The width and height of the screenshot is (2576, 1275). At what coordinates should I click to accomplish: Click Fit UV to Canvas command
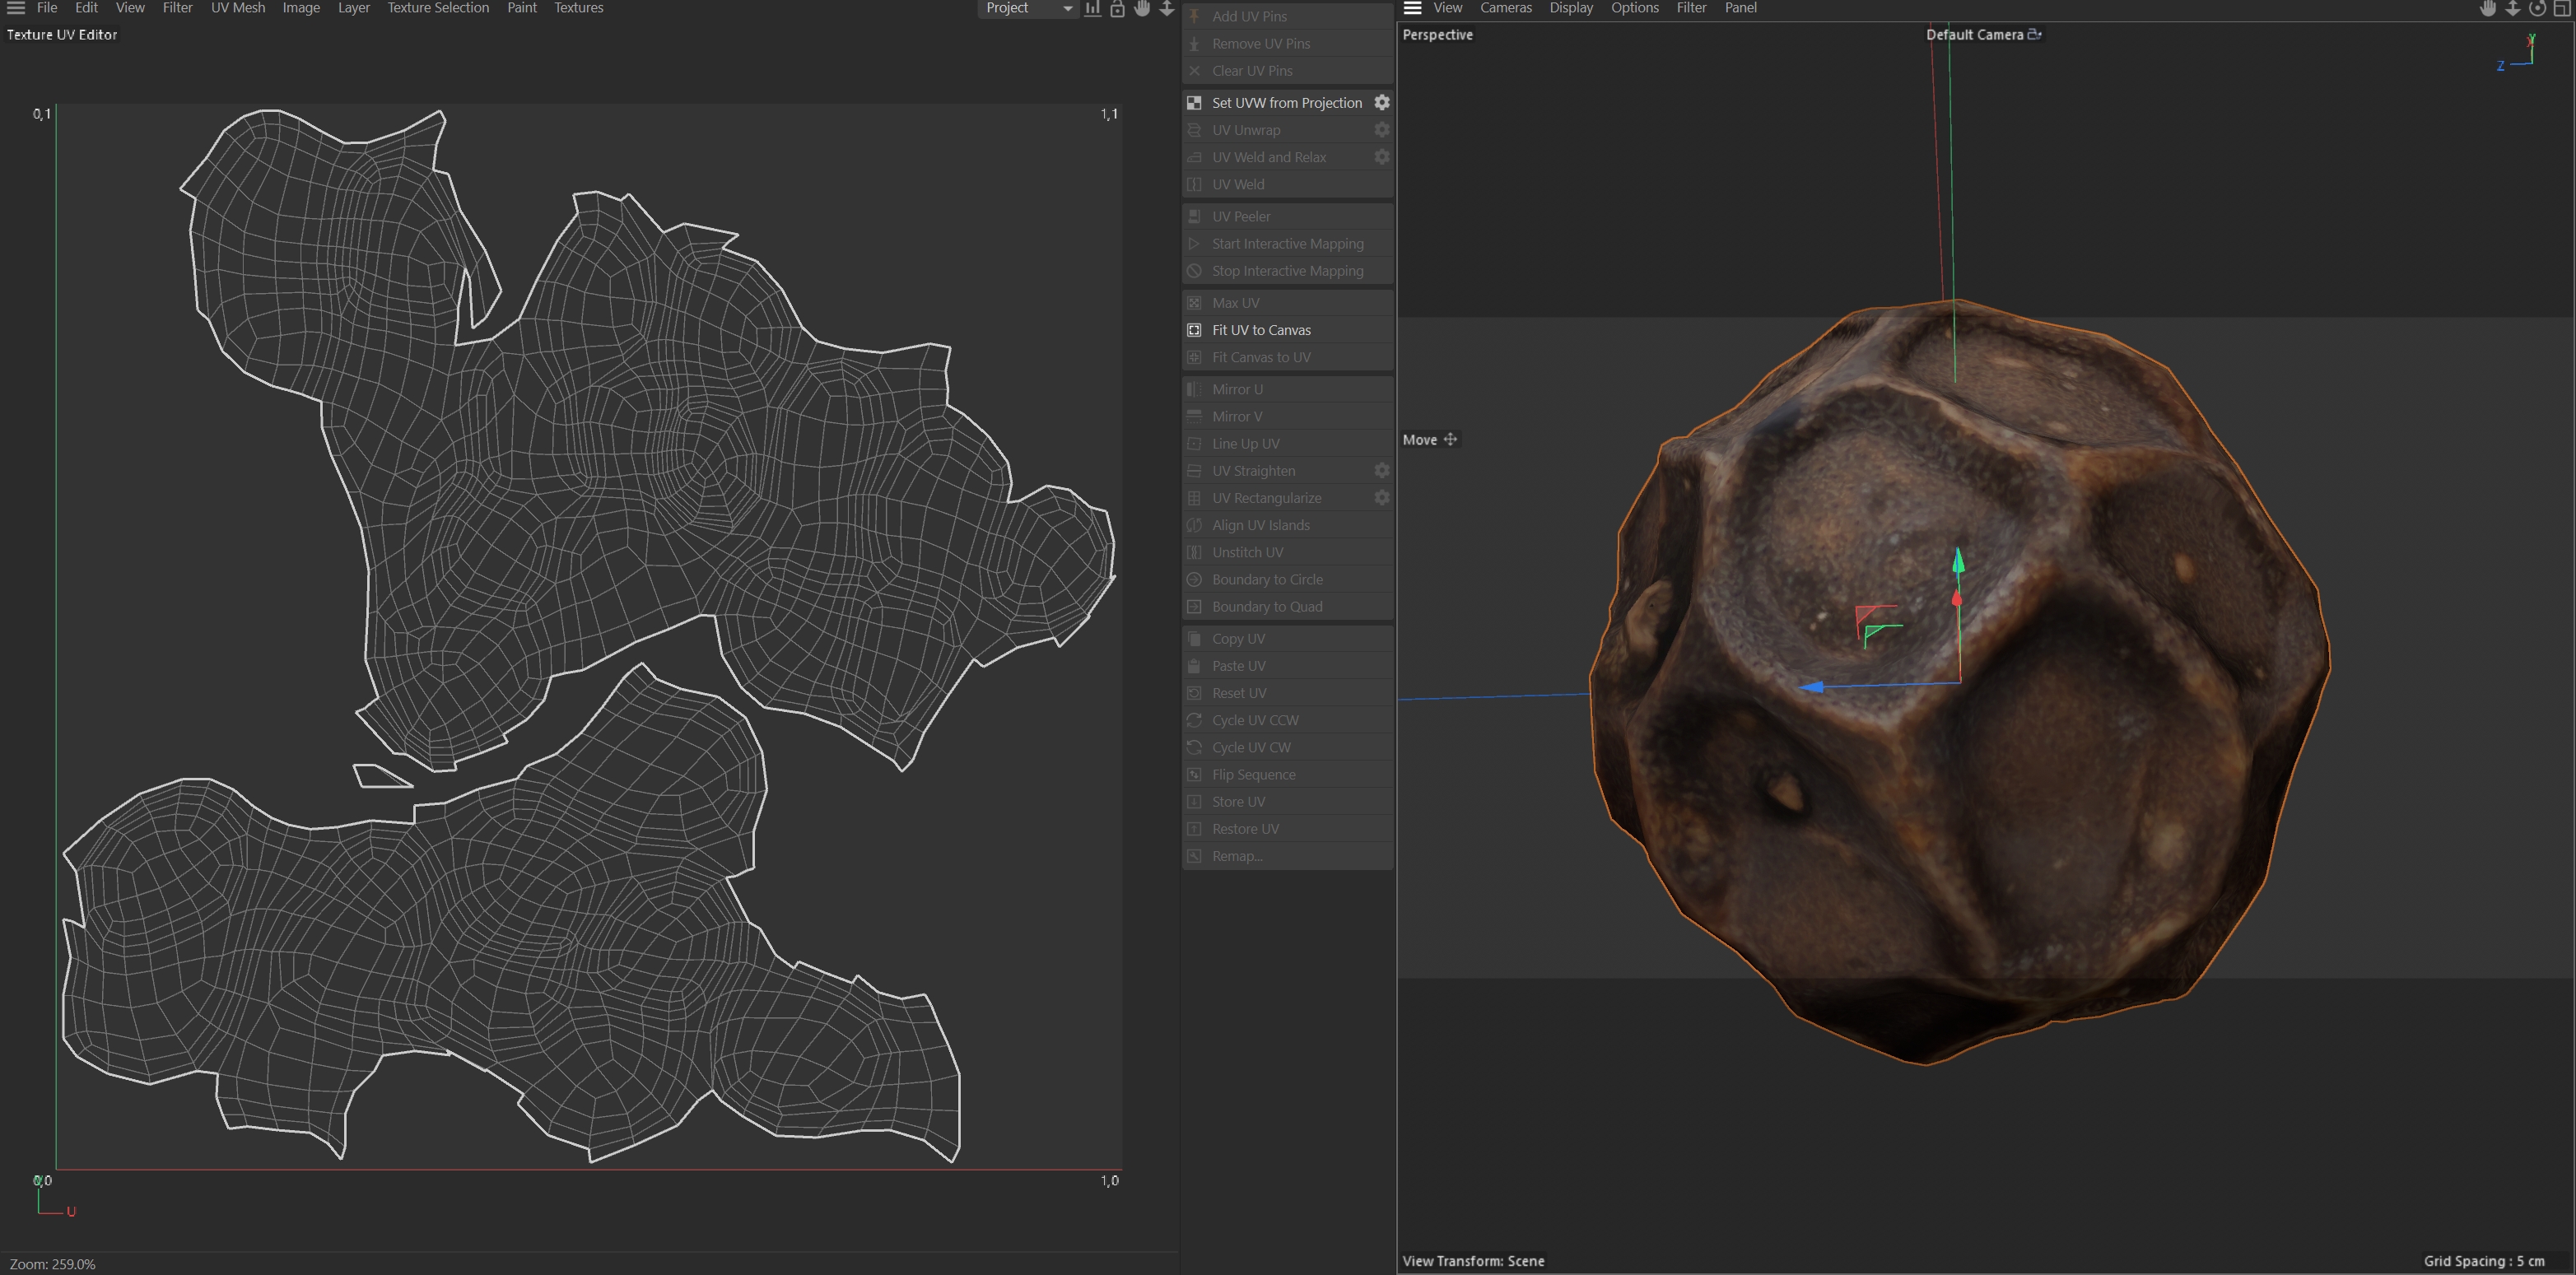click(x=1260, y=330)
